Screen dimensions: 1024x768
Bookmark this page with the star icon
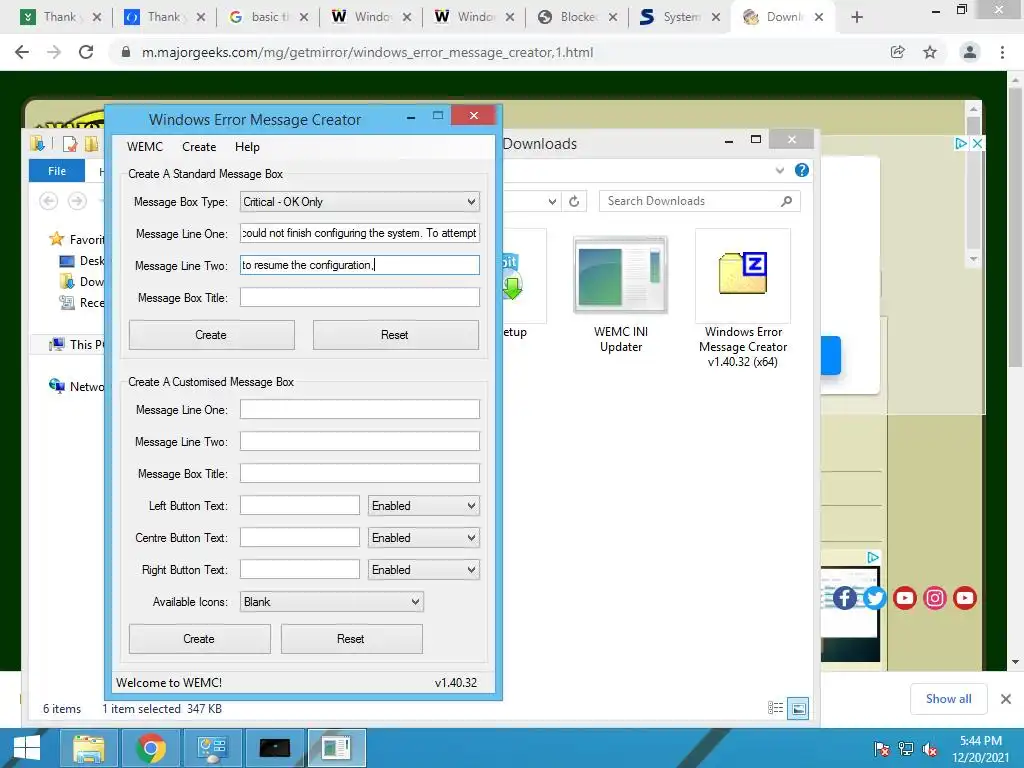tap(930, 52)
